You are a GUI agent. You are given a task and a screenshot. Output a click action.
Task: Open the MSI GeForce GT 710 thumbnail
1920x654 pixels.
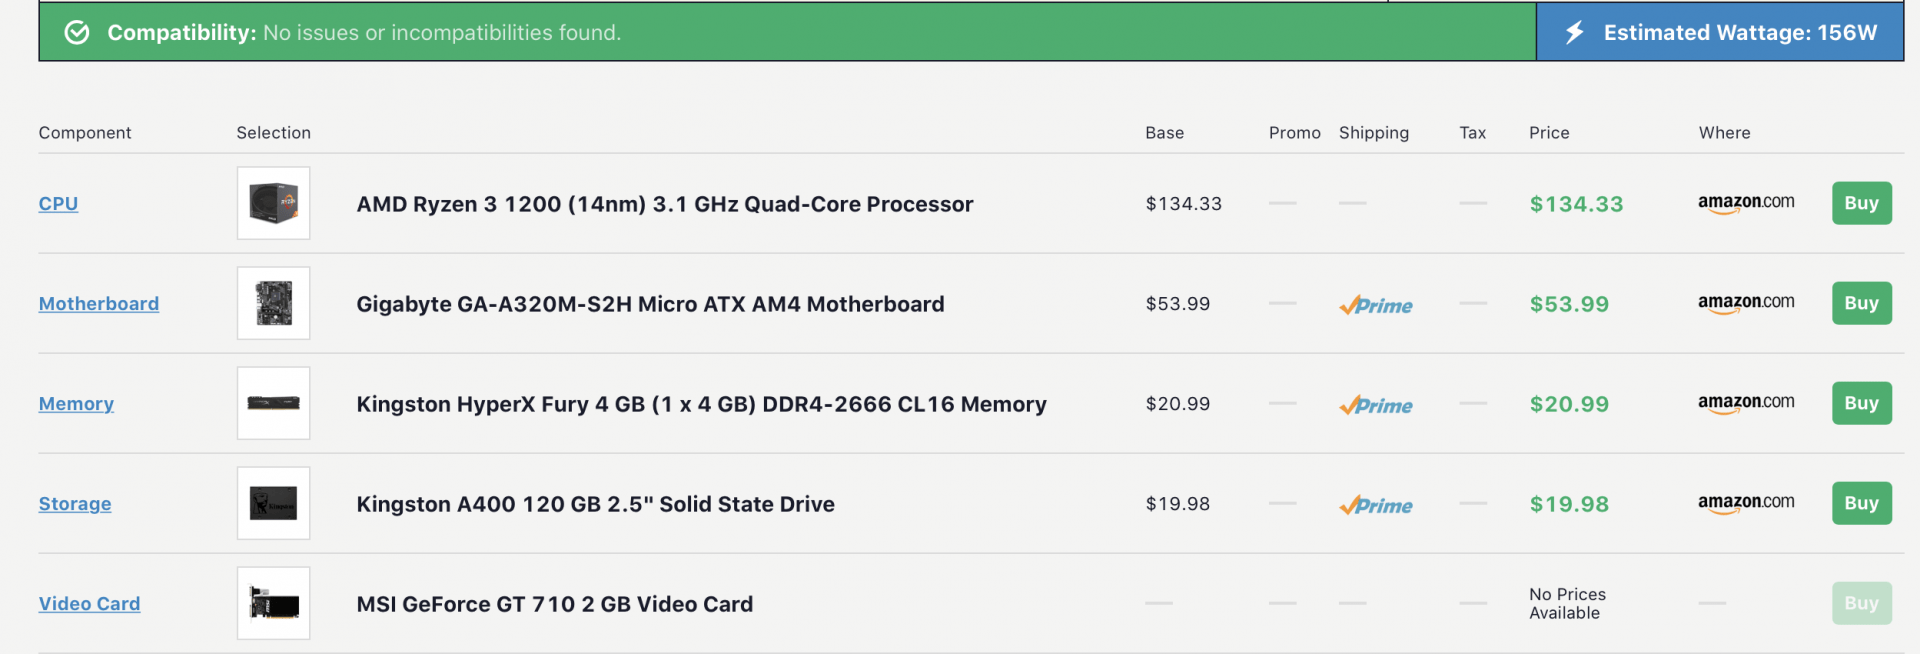273,603
